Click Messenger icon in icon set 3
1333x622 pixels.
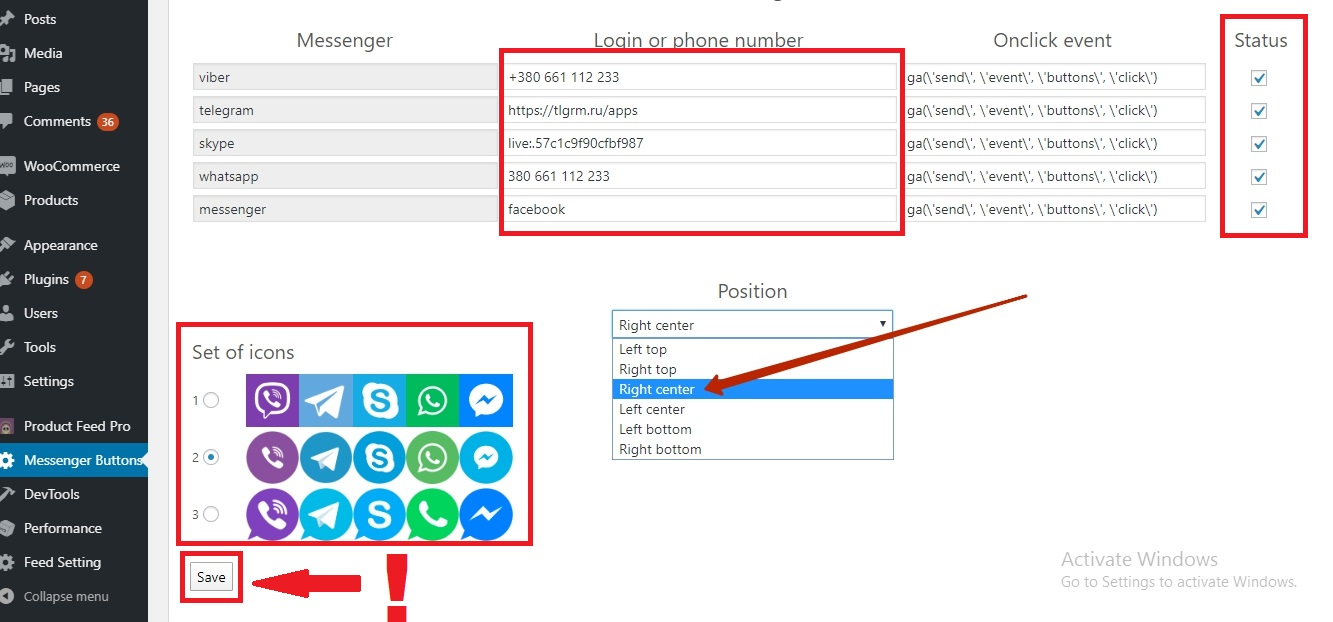[486, 515]
